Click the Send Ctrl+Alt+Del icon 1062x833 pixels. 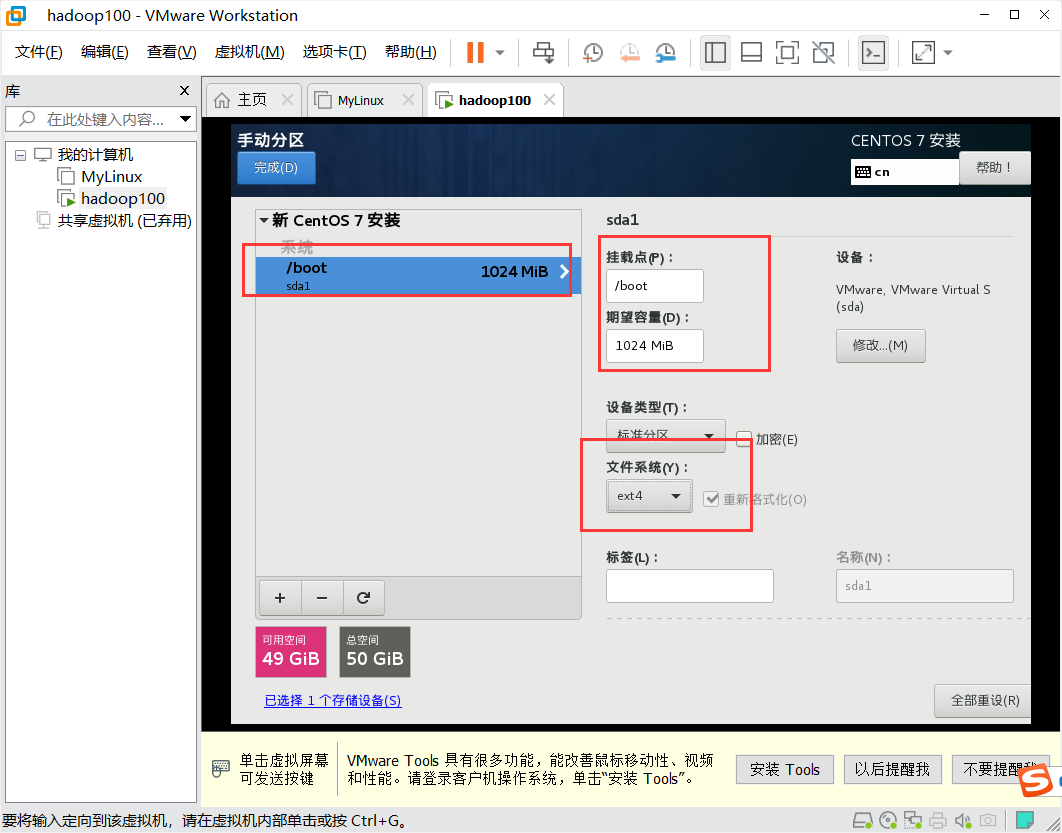[x=543, y=53]
